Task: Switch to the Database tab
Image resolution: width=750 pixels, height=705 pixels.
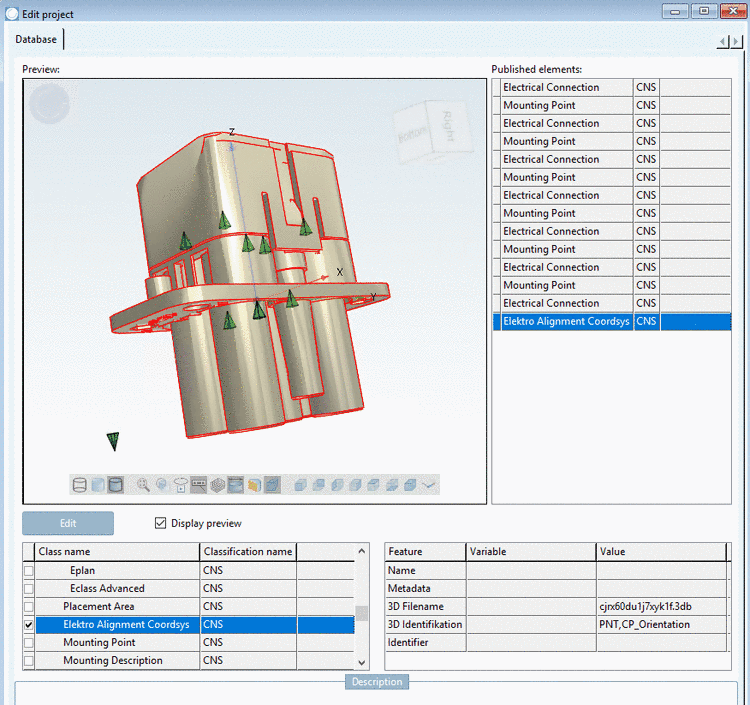Action: (37, 39)
